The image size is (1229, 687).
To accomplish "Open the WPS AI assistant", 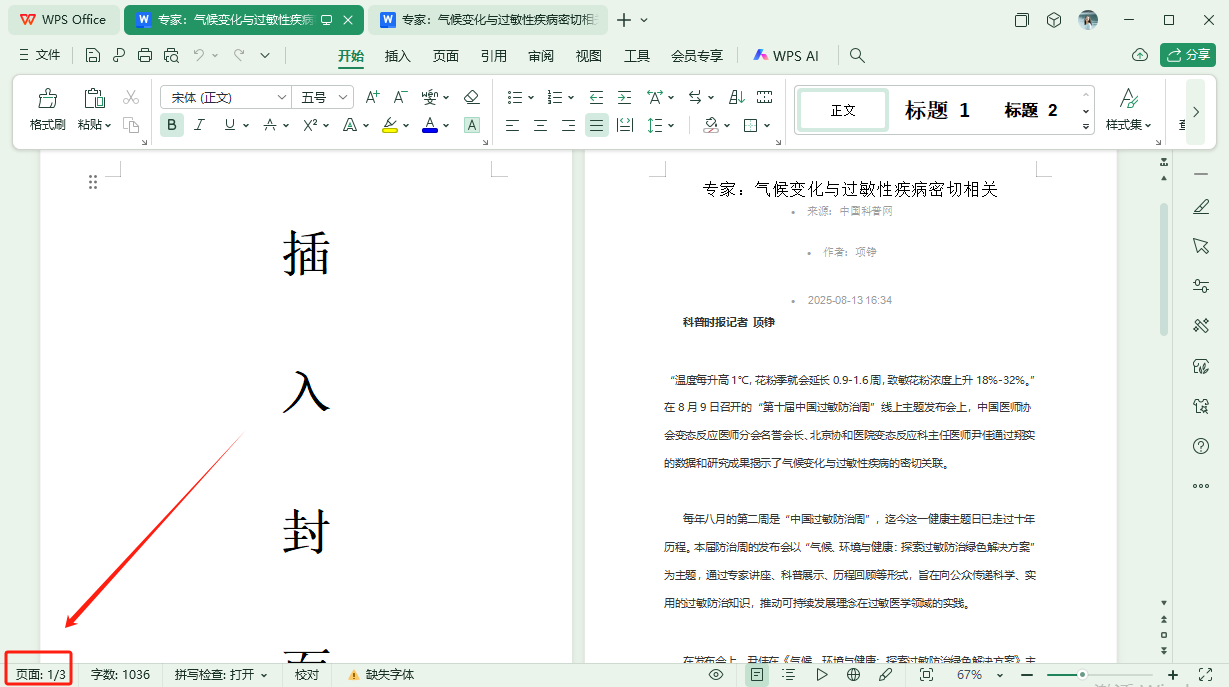I will pos(787,55).
